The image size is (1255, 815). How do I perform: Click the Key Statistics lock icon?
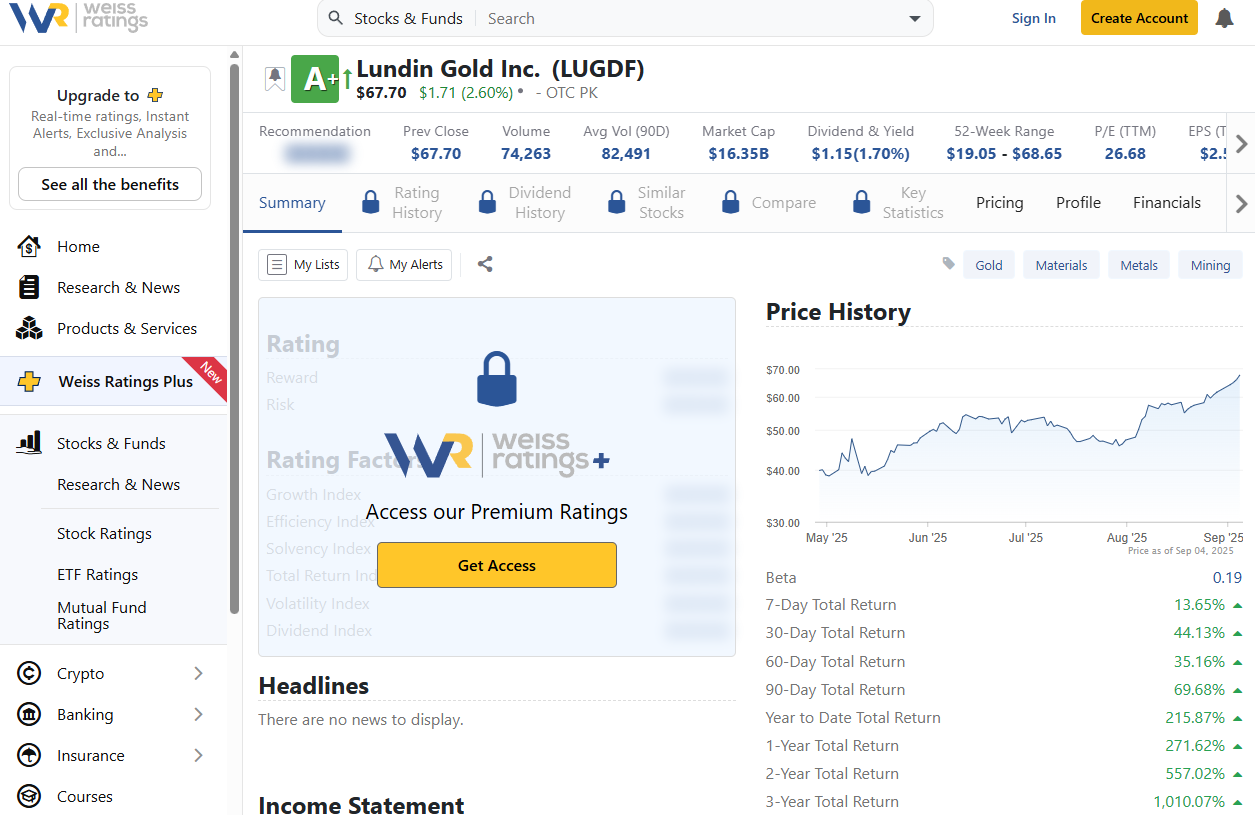[x=861, y=203]
